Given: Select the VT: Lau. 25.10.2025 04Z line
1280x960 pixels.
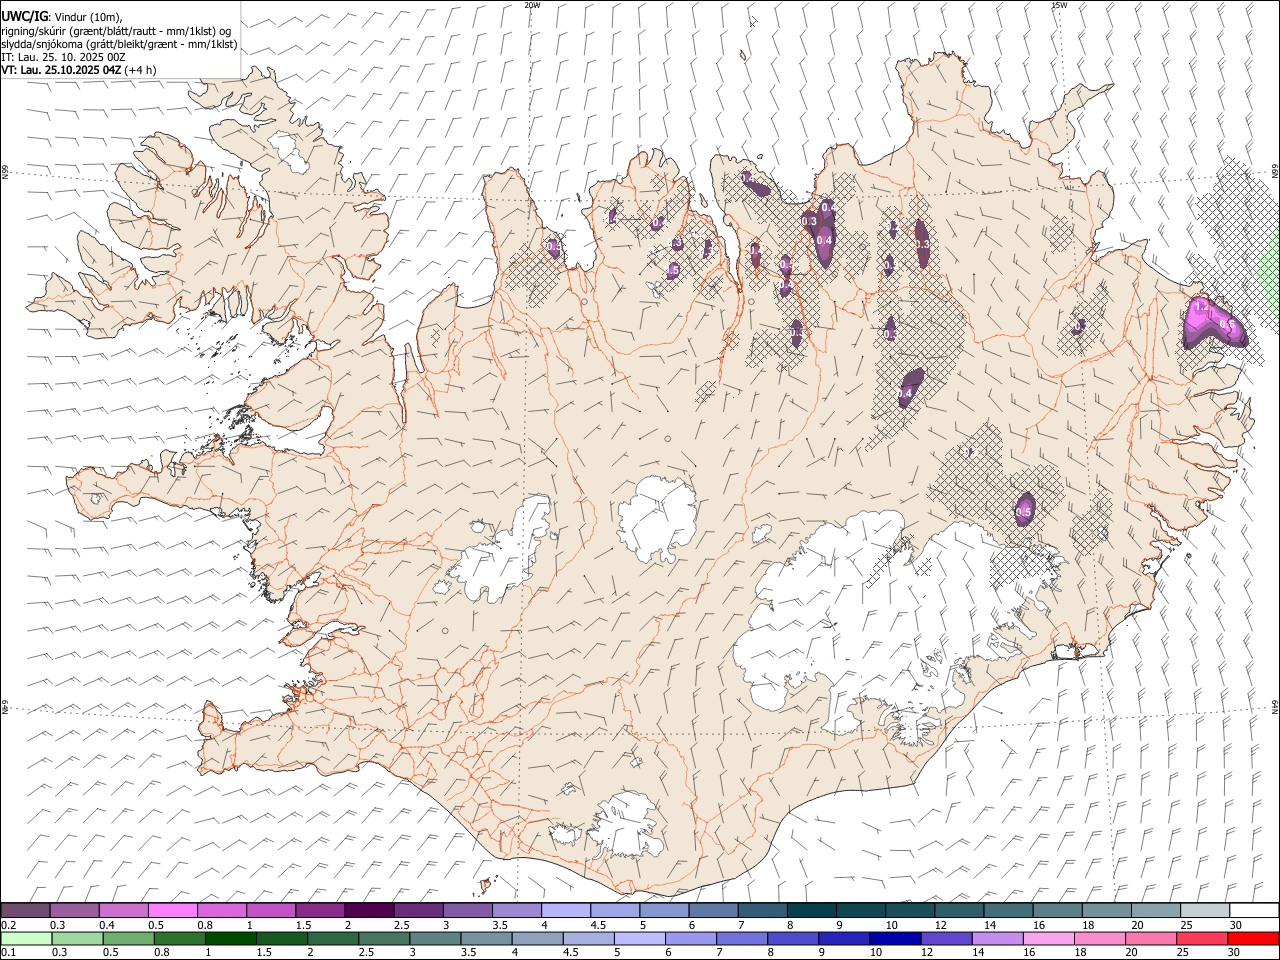Looking at the screenshot, I should coord(79,70).
